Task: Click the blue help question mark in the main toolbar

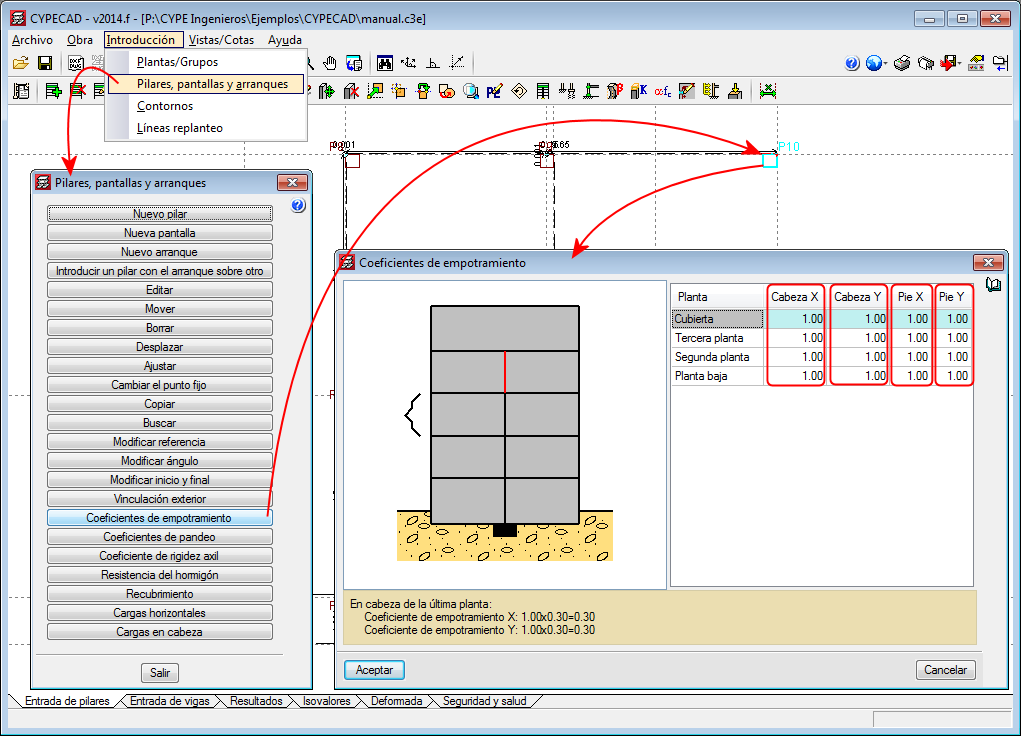Action: pos(852,63)
